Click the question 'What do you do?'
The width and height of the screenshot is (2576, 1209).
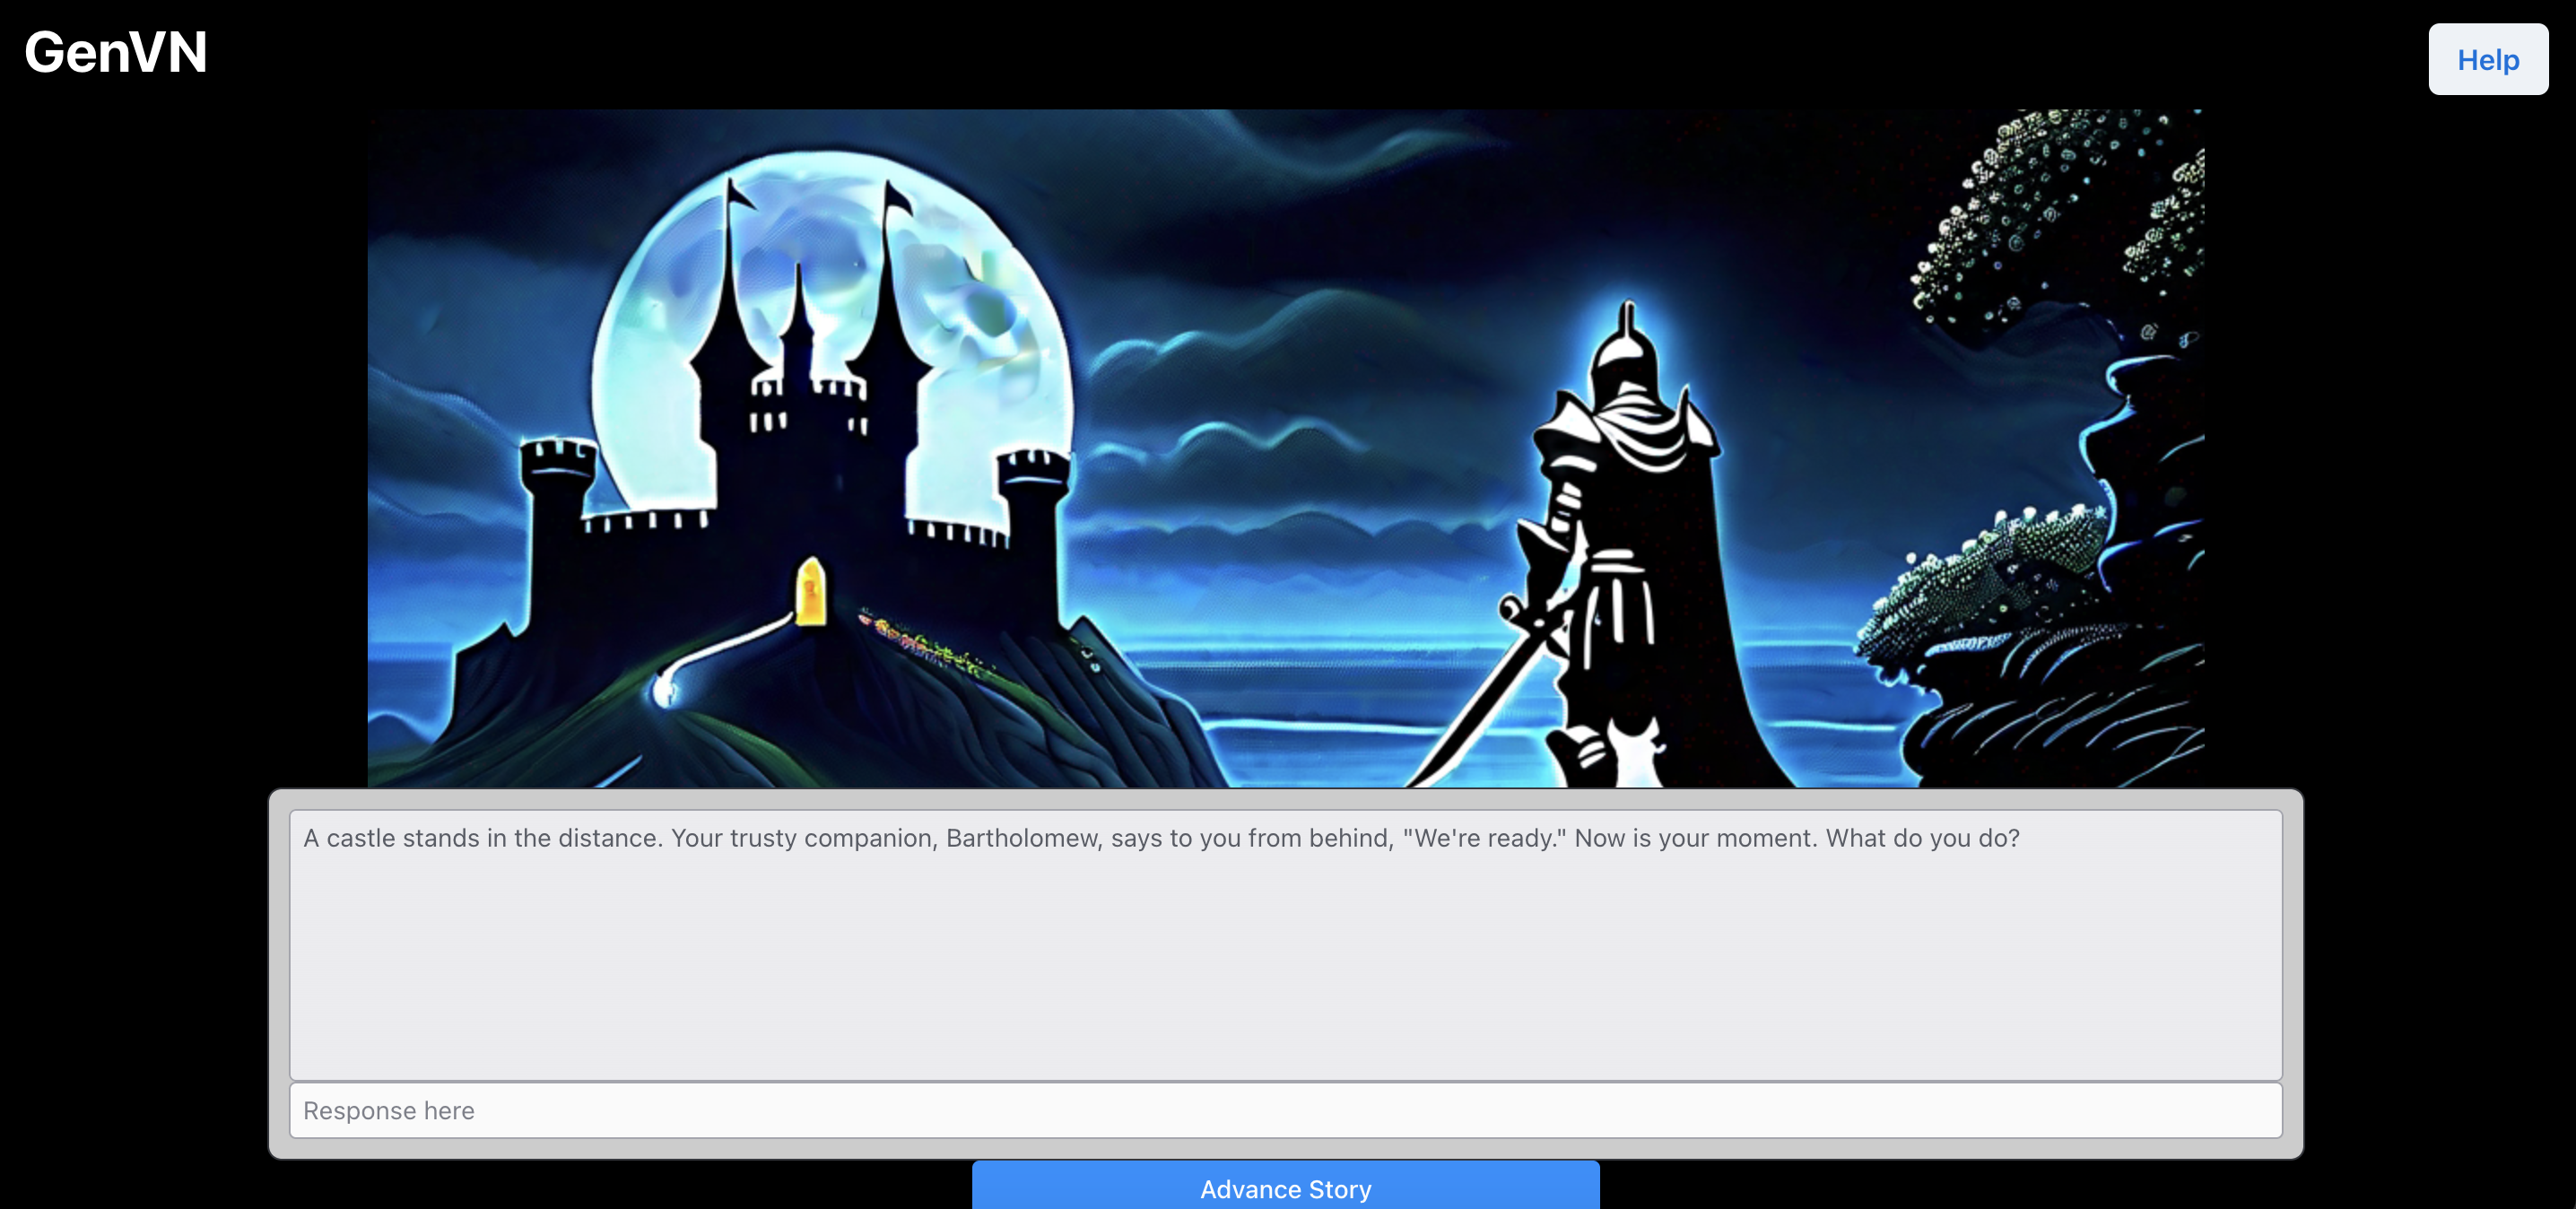point(1922,838)
